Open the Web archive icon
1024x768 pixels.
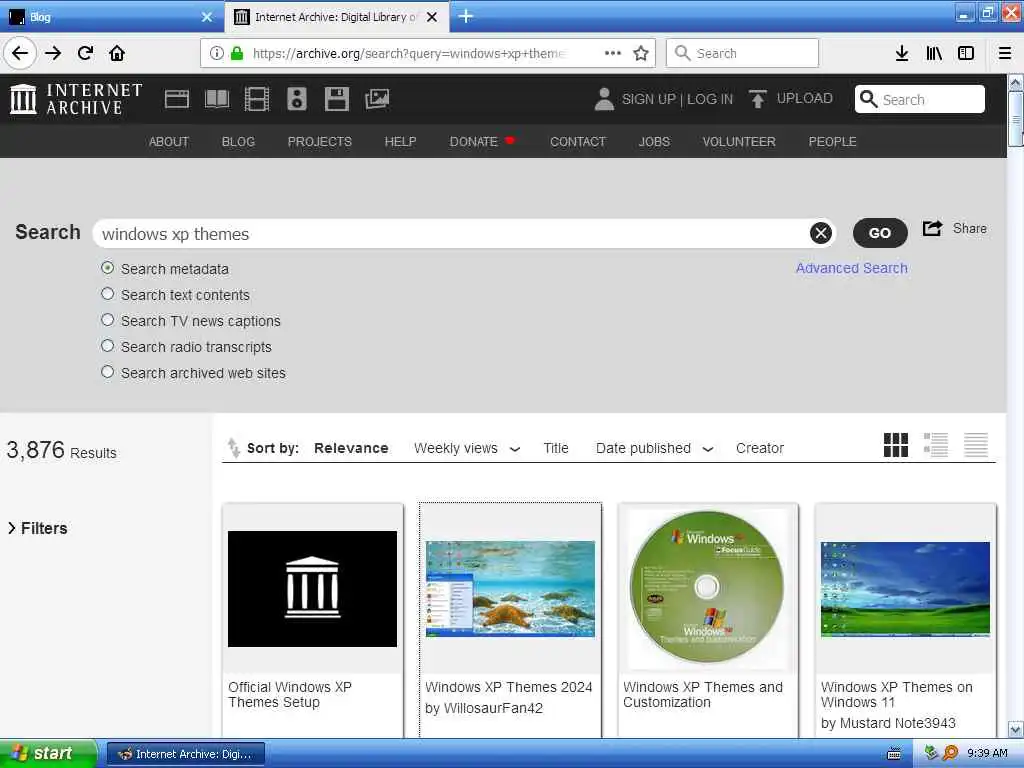tap(177, 99)
